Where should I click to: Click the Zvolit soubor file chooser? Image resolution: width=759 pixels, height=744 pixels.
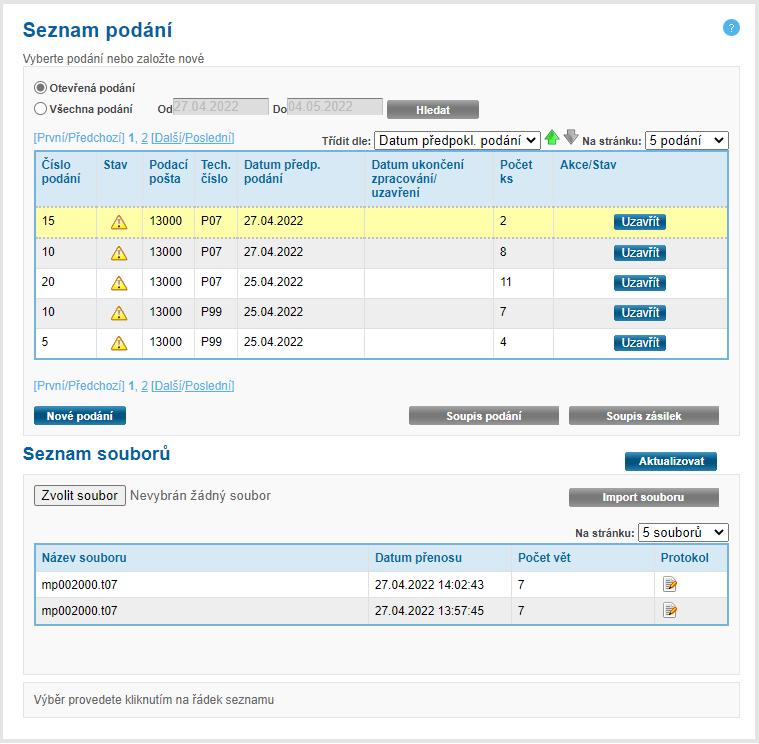[x=80, y=495]
